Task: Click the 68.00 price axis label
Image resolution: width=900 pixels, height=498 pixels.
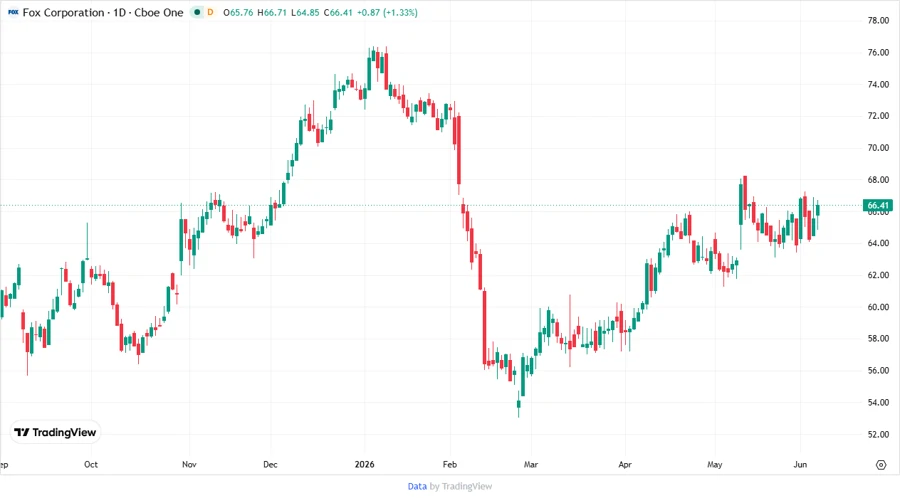Action: pos(878,180)
